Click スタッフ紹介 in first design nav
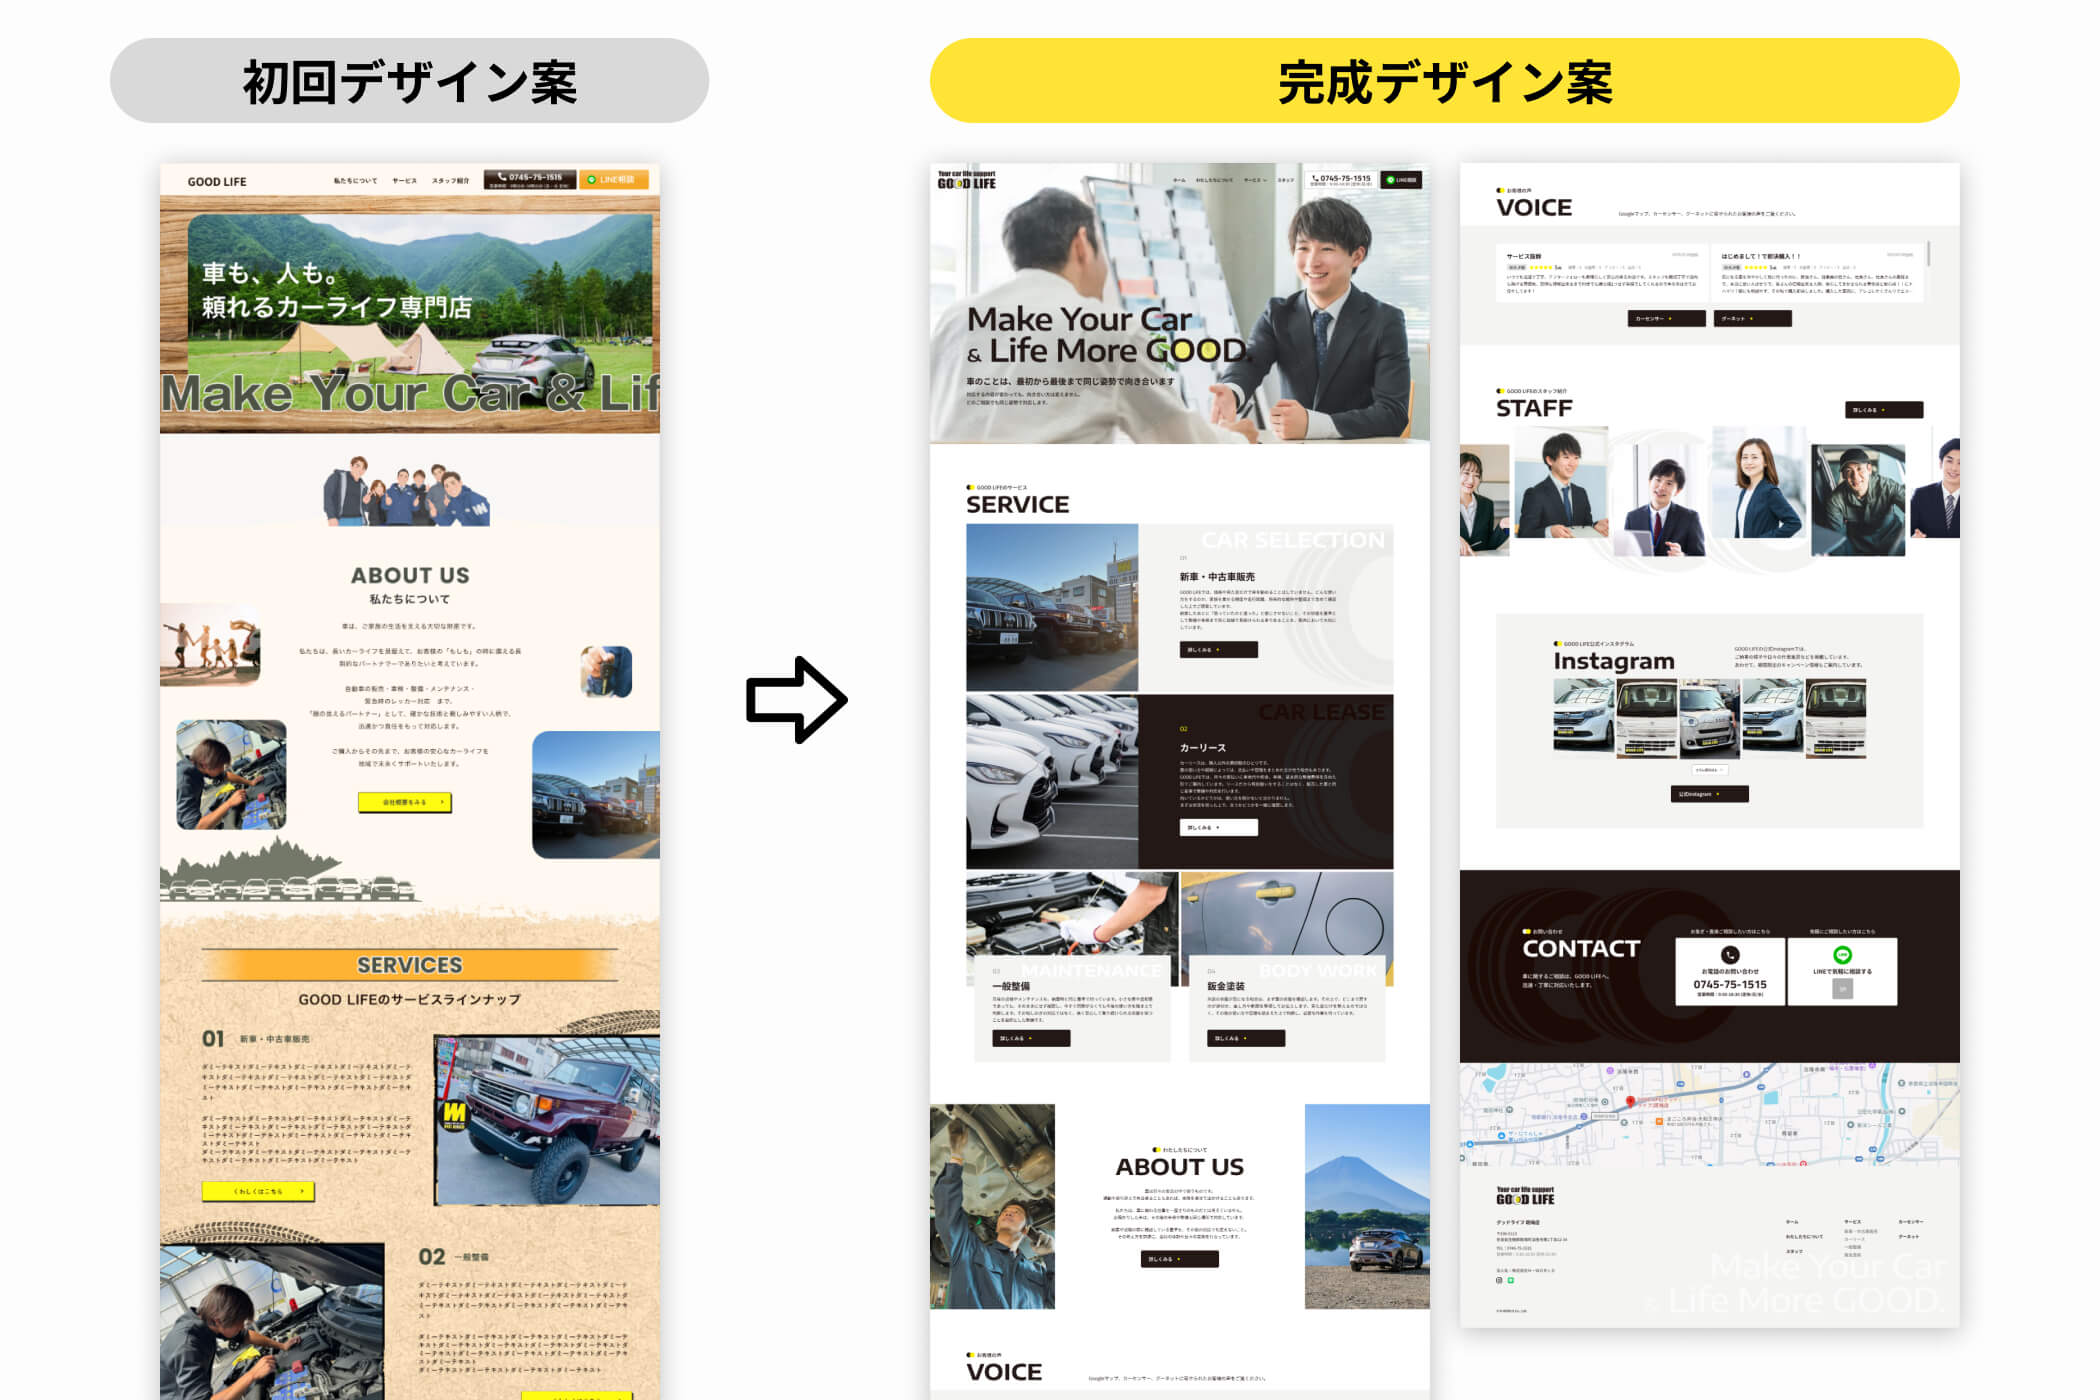2100x1400 pixels. pos(450,181)
